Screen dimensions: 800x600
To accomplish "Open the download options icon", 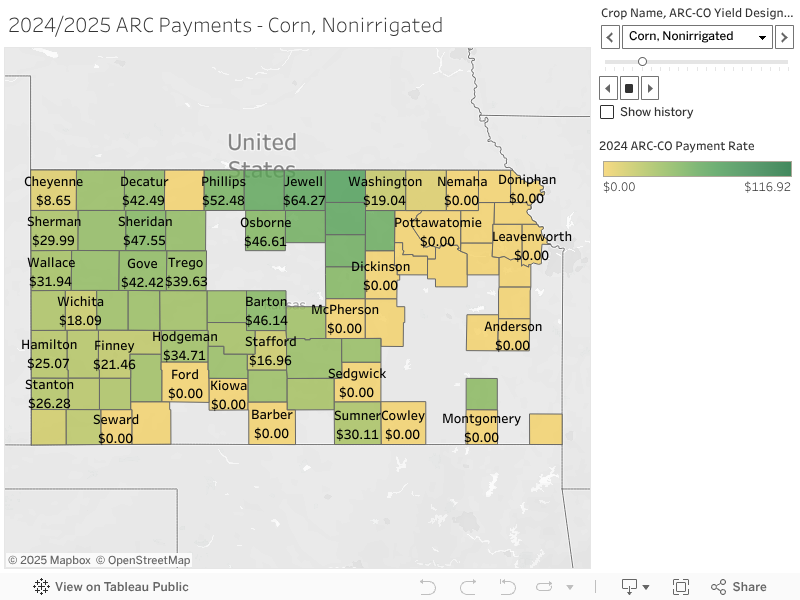I will 635,587.
